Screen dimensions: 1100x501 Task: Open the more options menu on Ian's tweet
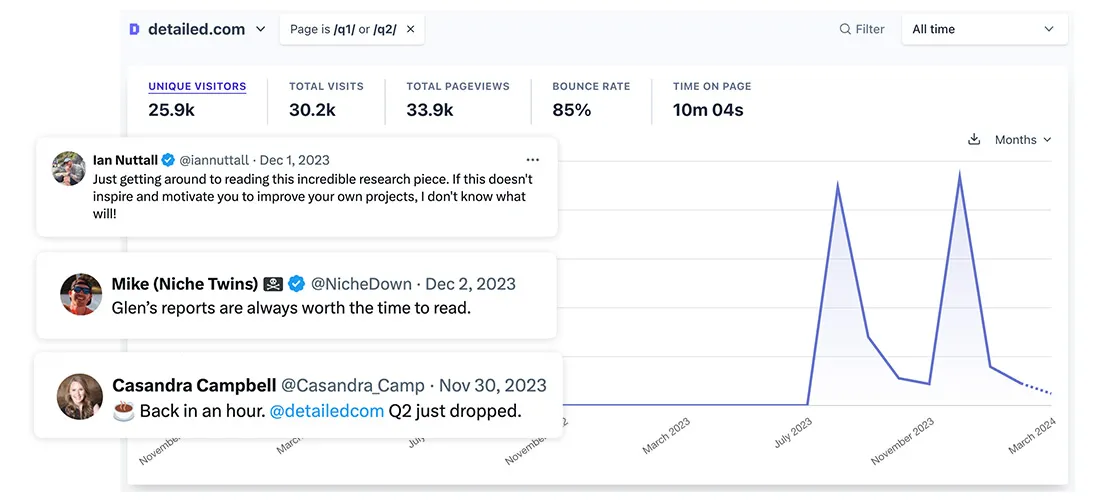pos(532,160)
